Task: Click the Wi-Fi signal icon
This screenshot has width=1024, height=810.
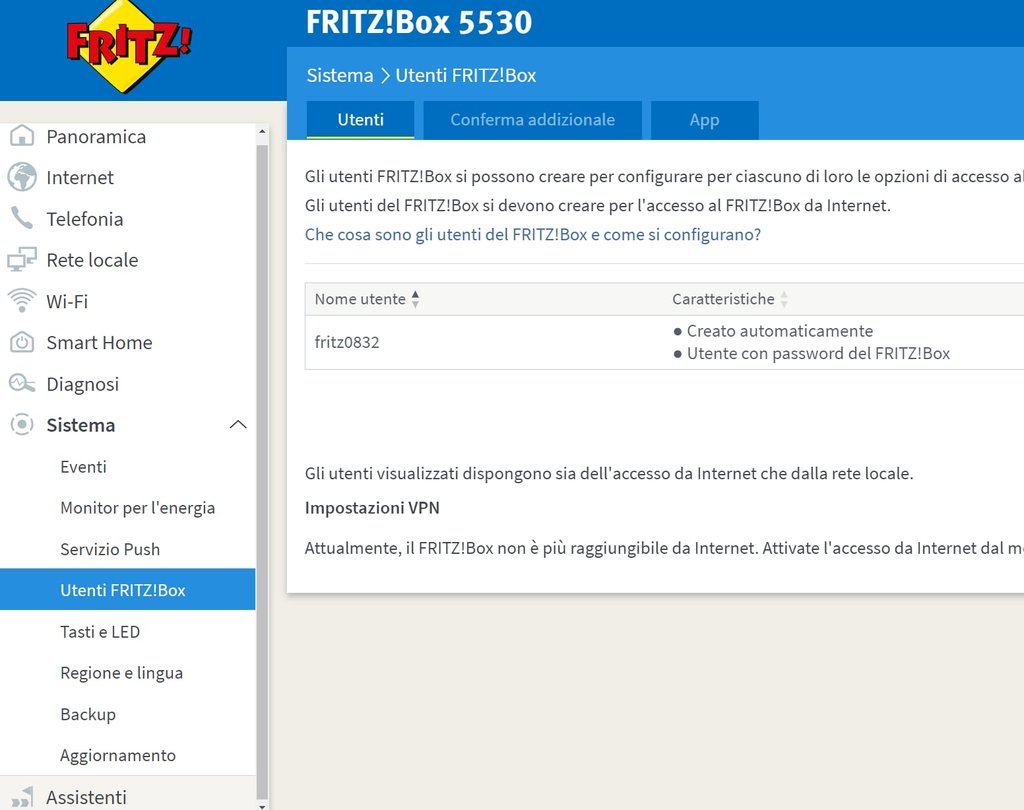Action: click(22, 300)
